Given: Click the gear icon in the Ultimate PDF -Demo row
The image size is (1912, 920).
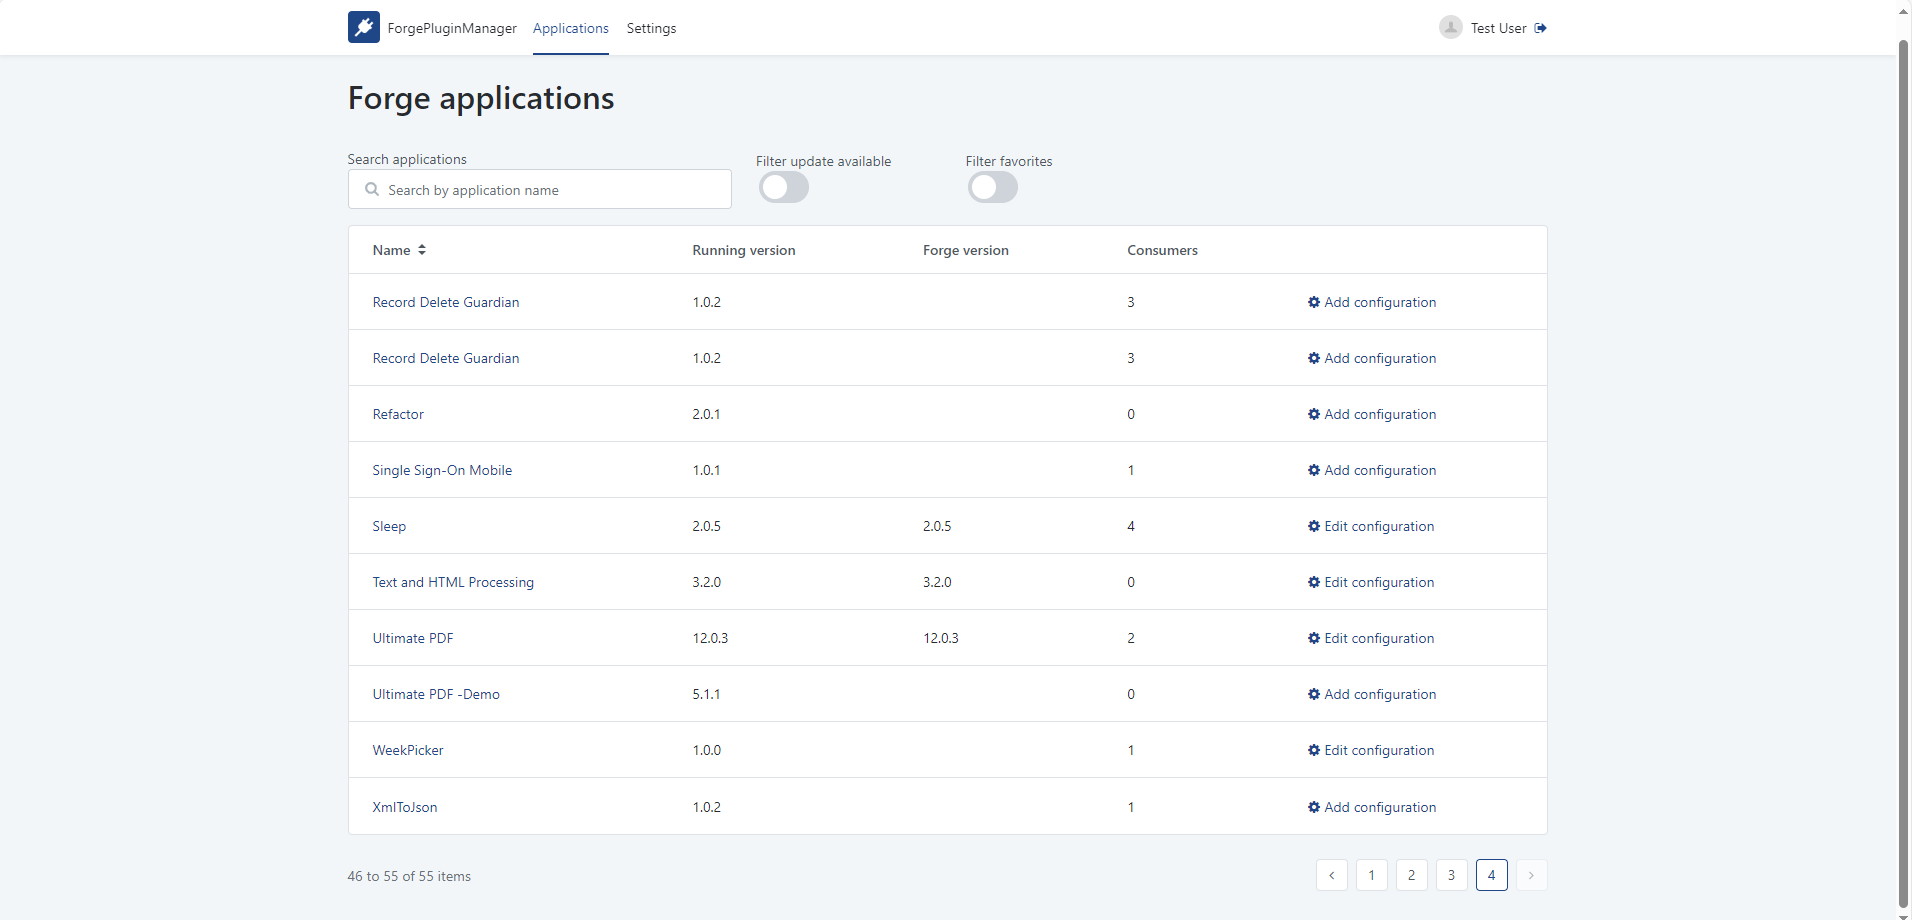Looking at the screenshot, I should tap(1314, 694).
